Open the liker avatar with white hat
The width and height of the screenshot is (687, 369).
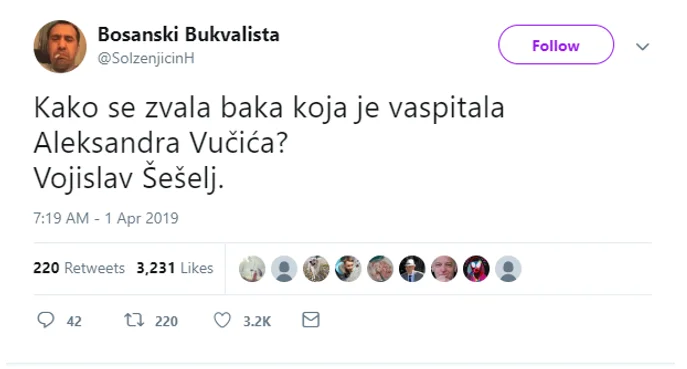[x=412, y=268]
